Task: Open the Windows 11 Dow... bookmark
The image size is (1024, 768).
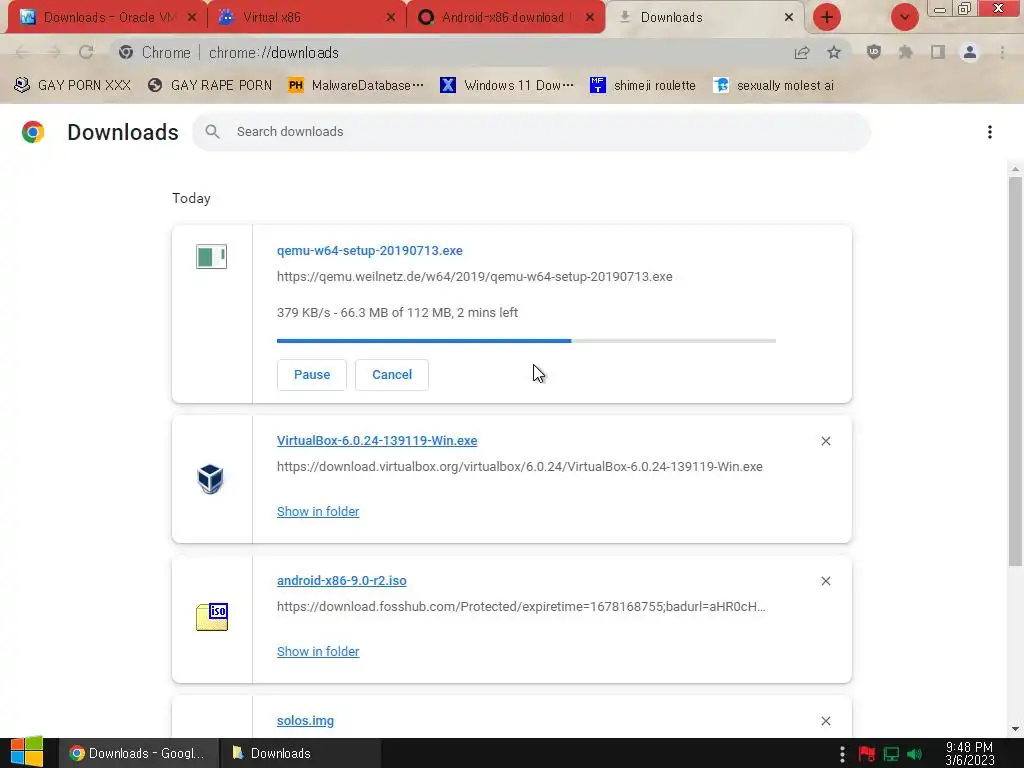Action: click(x=507, y=86)
